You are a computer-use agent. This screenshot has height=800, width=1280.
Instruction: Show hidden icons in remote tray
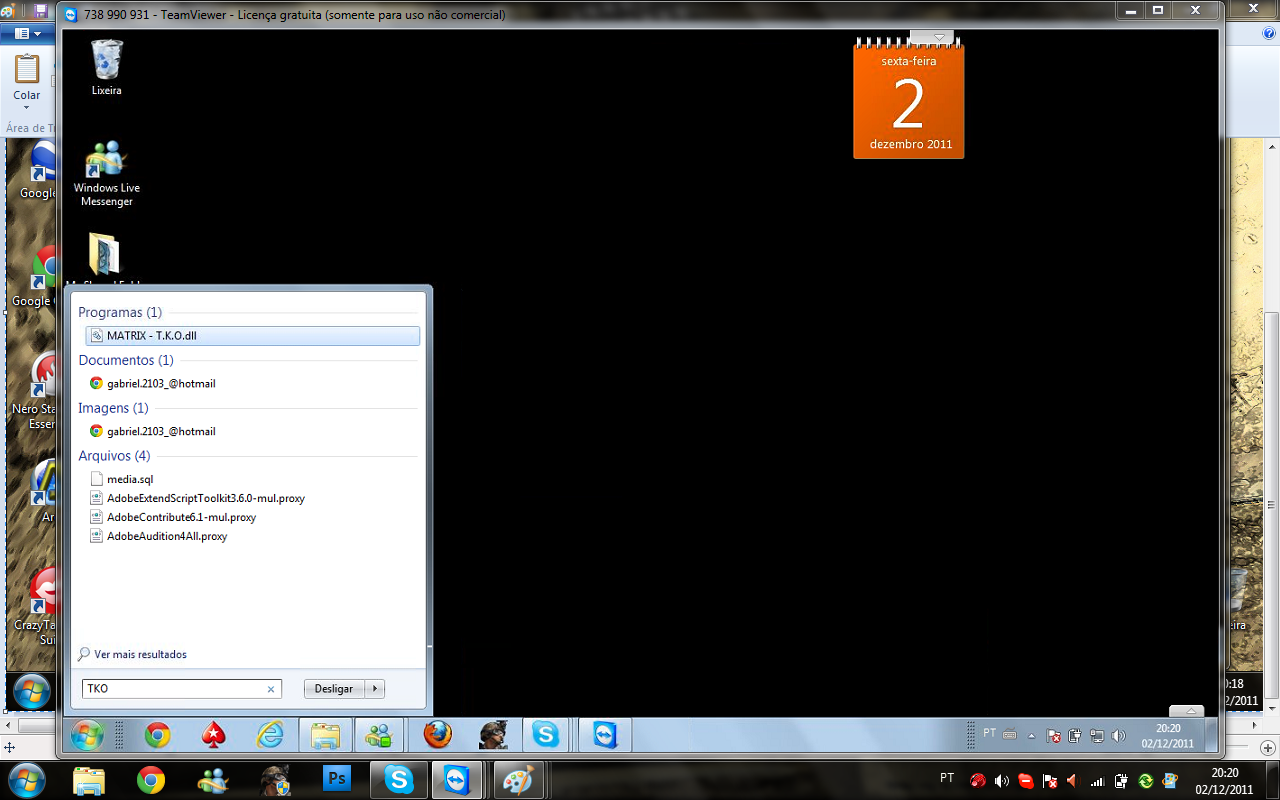tap(1032, 737)
